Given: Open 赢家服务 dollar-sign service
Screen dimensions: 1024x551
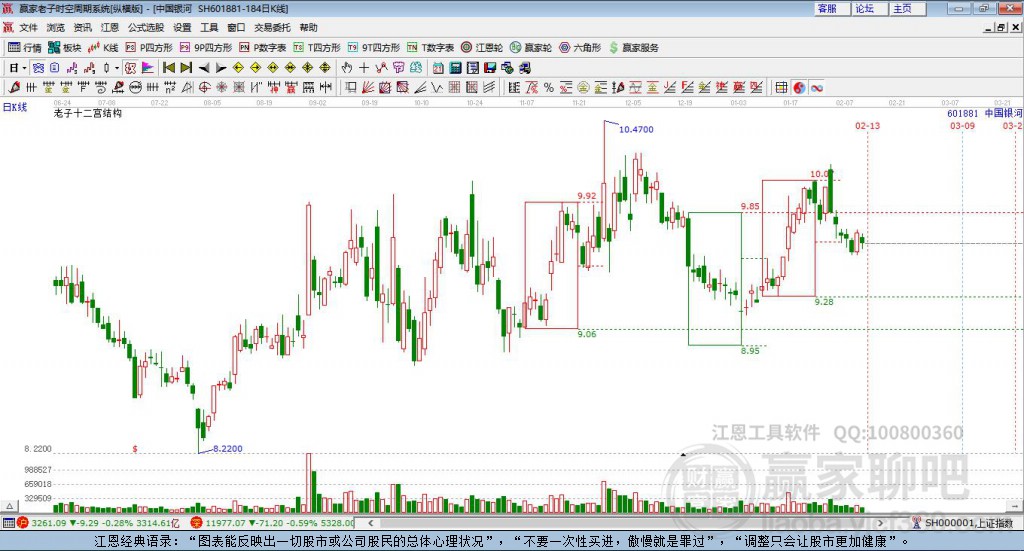Looking at the screenshot, I should 633,48.
